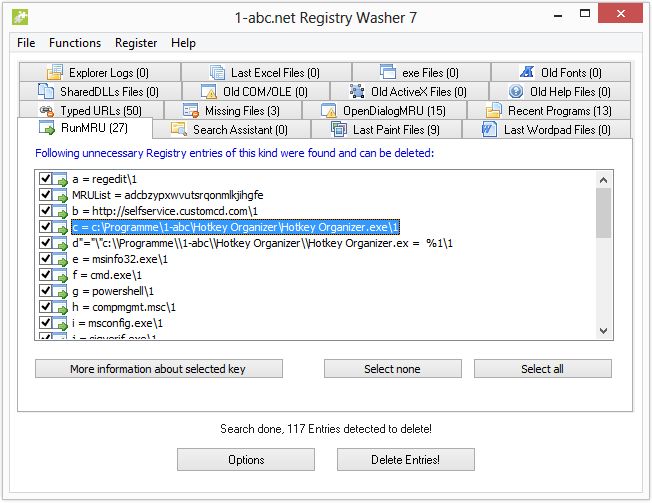Click the Search Assistant tab icon

(x=179, y=130)
